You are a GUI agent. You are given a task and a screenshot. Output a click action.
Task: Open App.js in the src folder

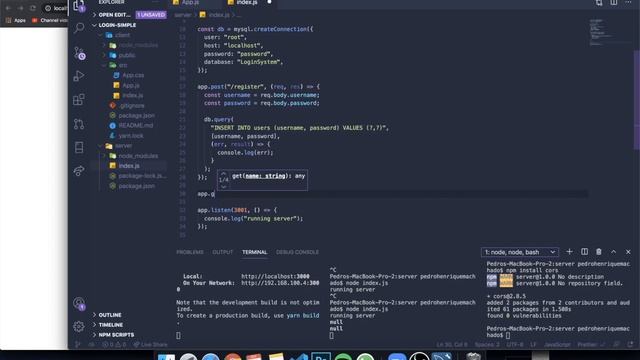[131, 85]
